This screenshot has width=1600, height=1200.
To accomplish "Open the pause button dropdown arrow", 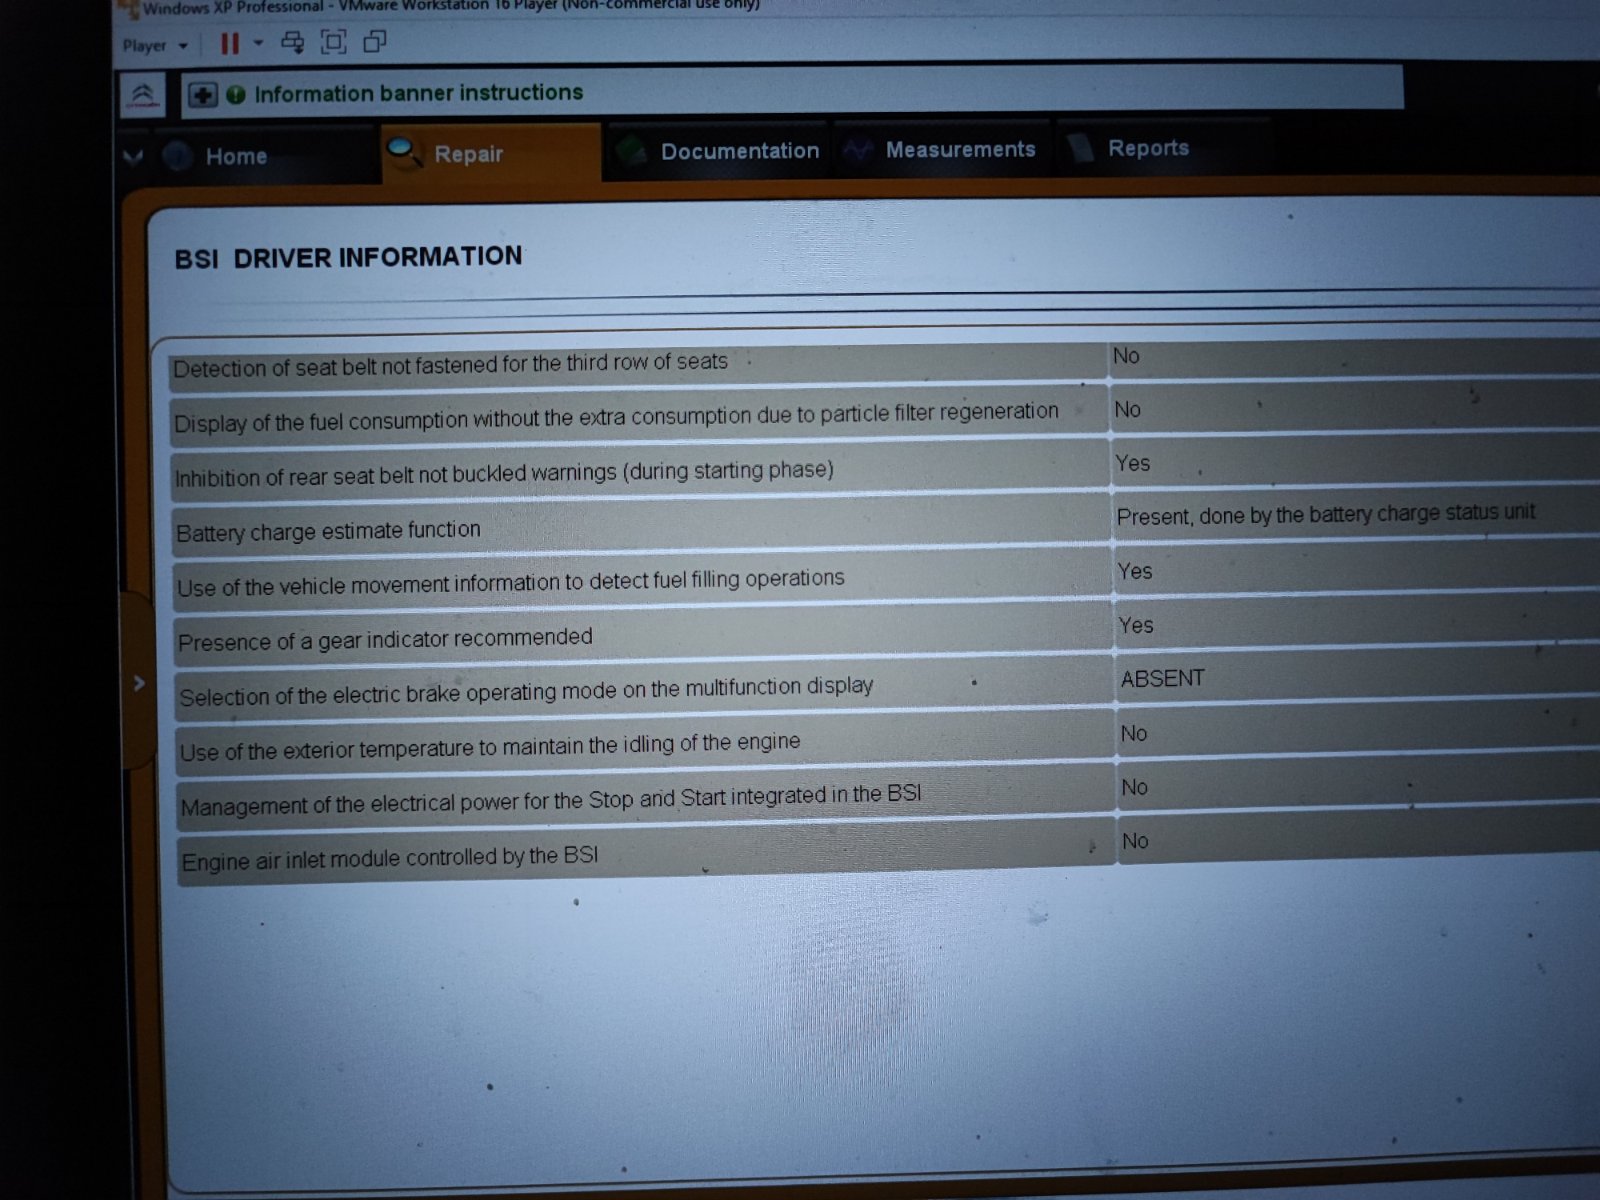I will click(x=258, y=43).
